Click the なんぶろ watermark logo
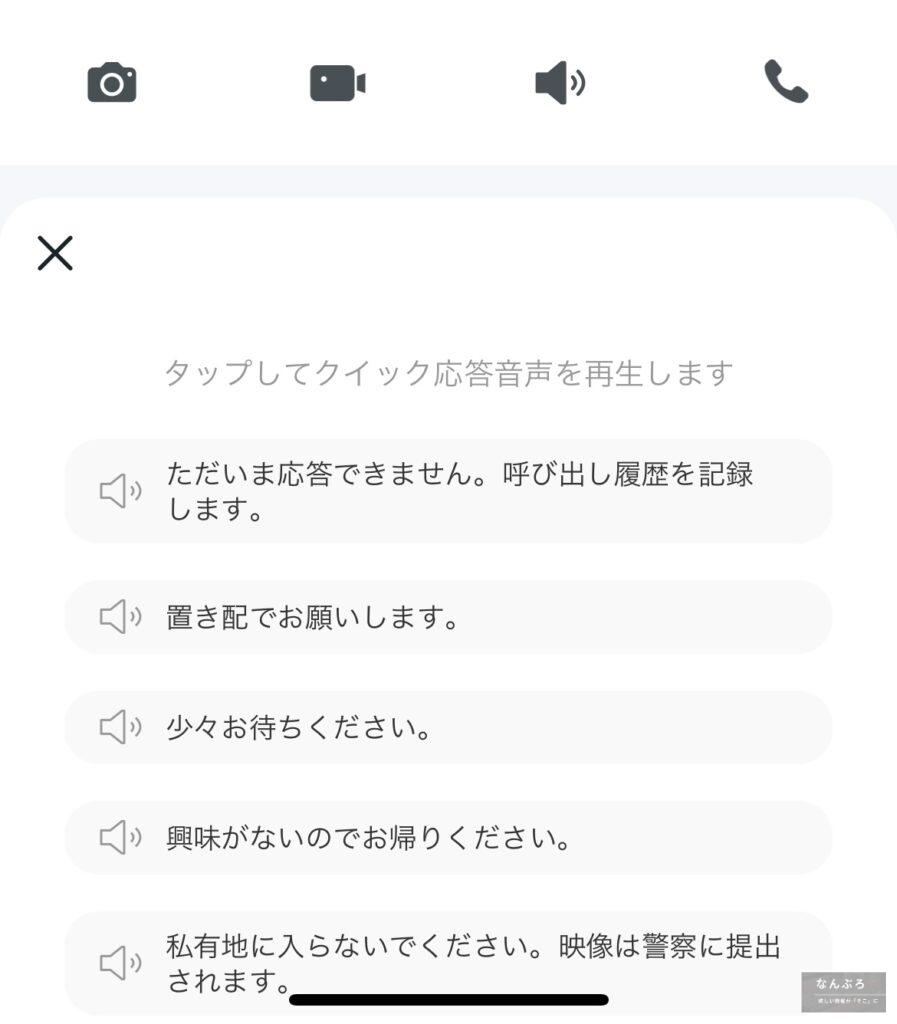 coord(842,990)
